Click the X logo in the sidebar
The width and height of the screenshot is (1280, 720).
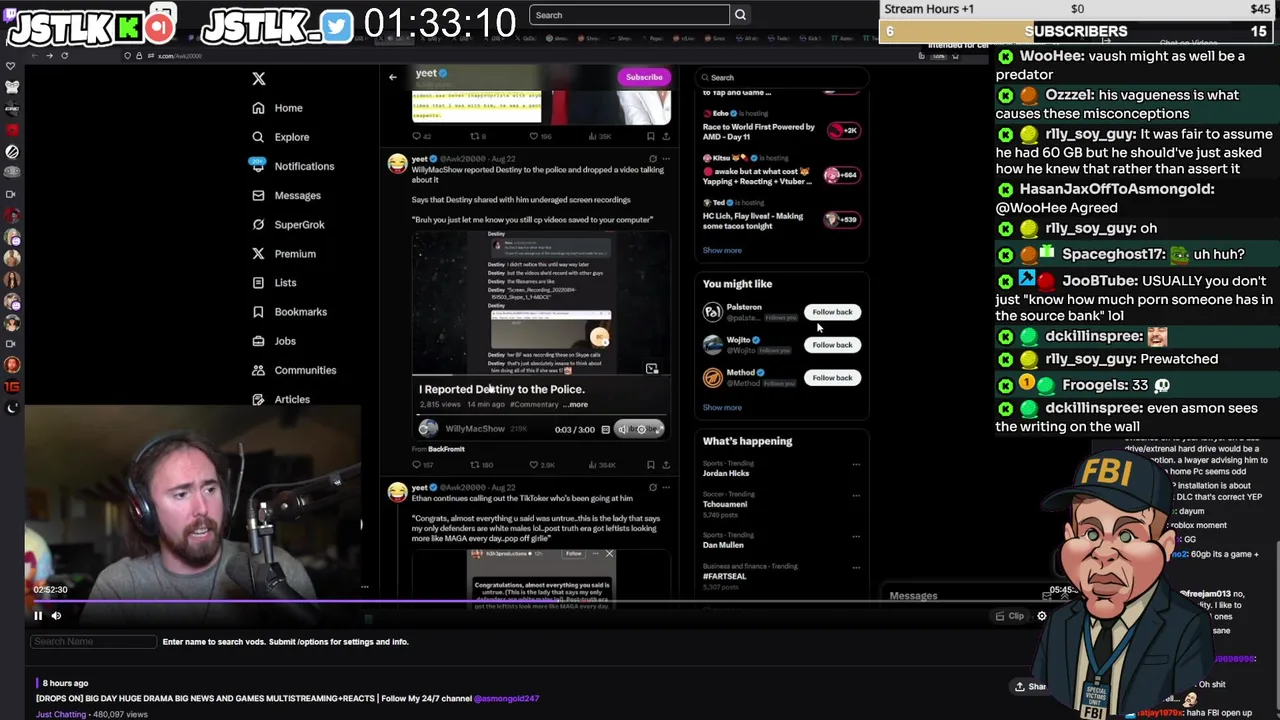[258, 78]
